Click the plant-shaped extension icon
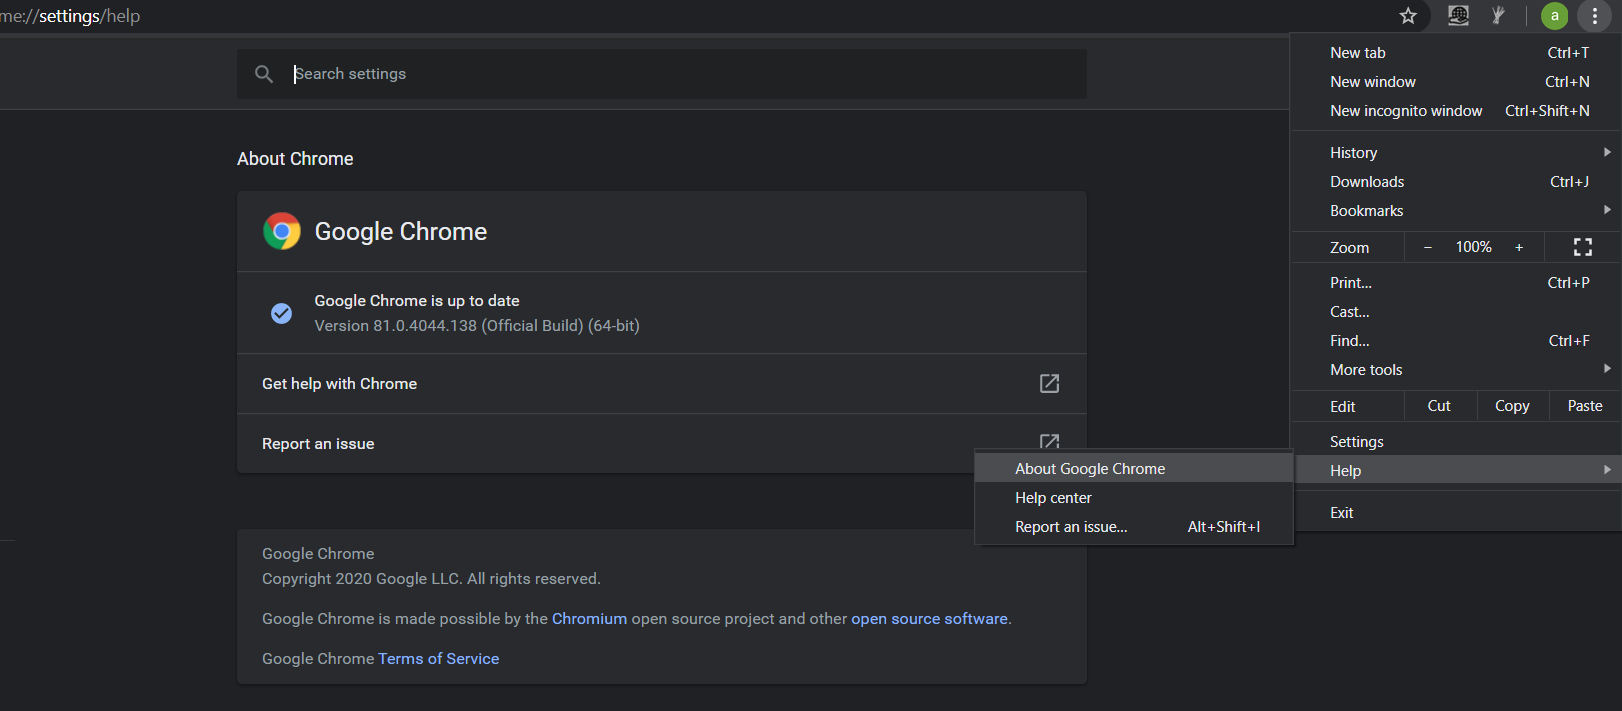This screenshot has height=711, width=1622. pyautogui.click(x=1498, y=16)
